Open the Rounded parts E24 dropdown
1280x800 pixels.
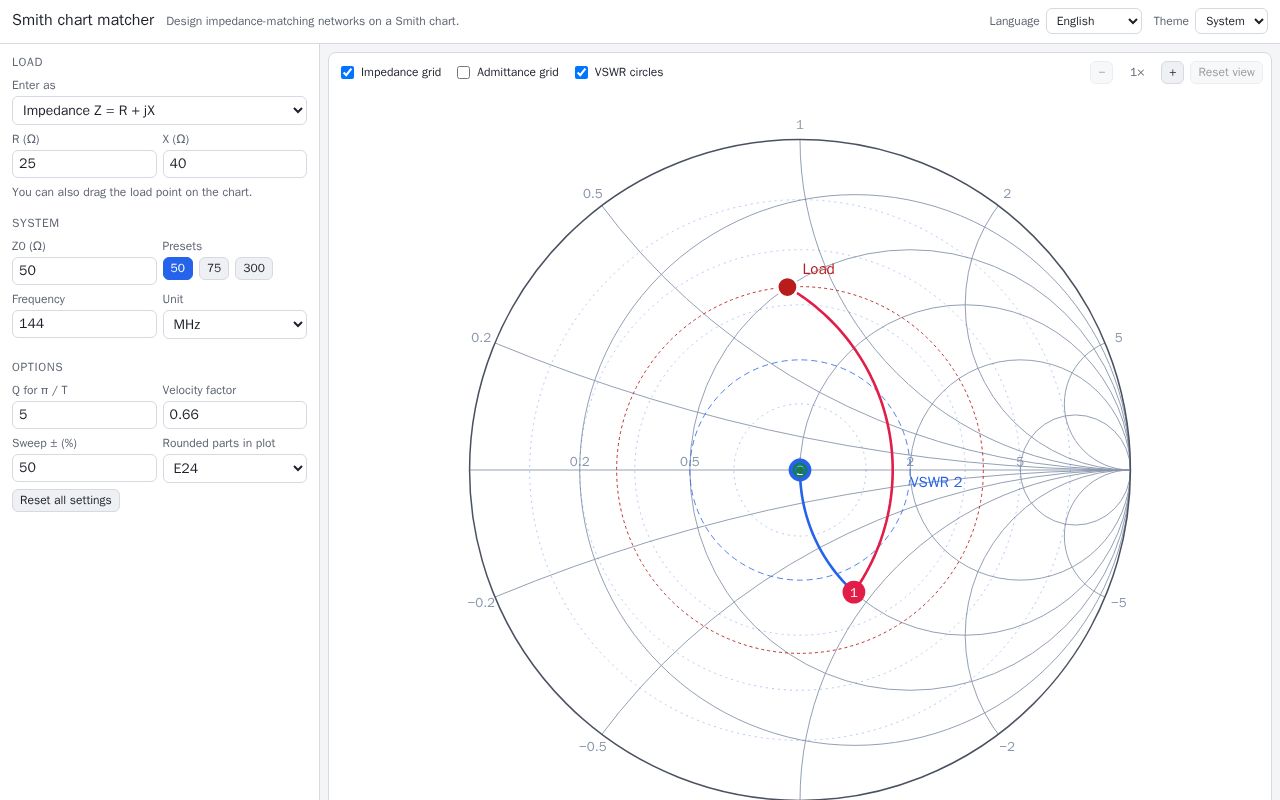[235, 468]
